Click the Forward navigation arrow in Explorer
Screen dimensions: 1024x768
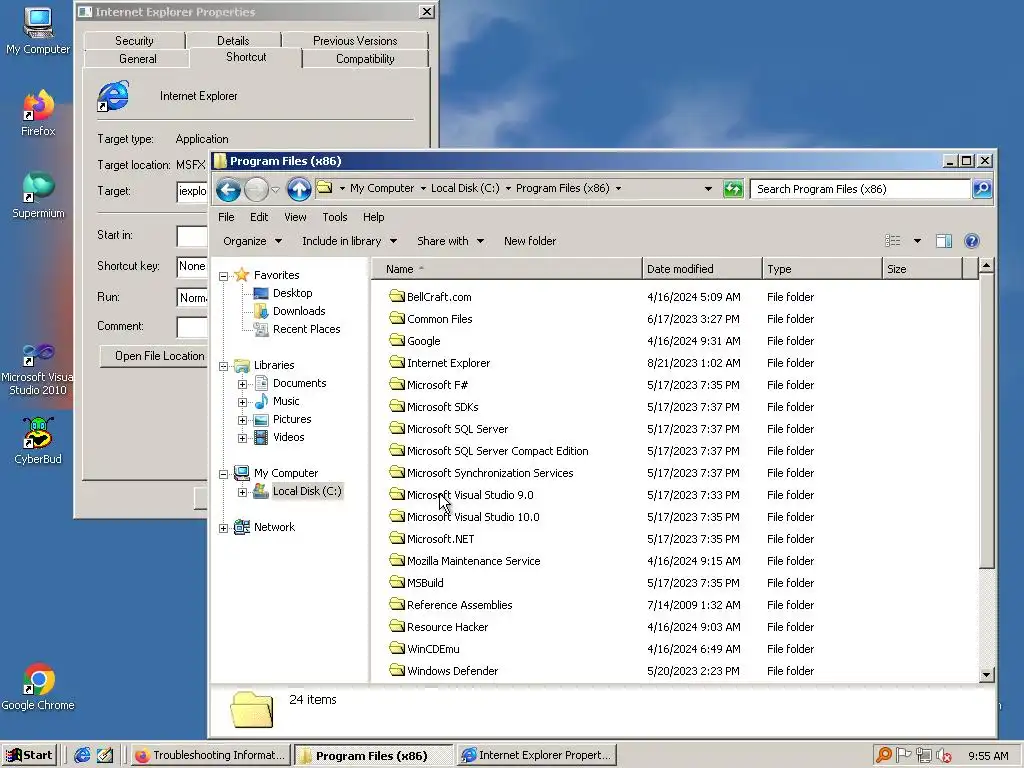256,189
